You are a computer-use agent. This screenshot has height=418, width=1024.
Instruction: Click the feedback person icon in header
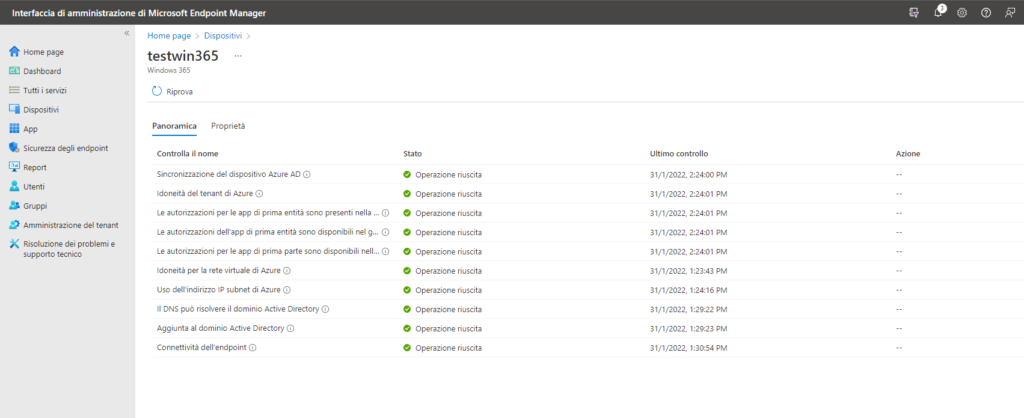coord(1010,12)
